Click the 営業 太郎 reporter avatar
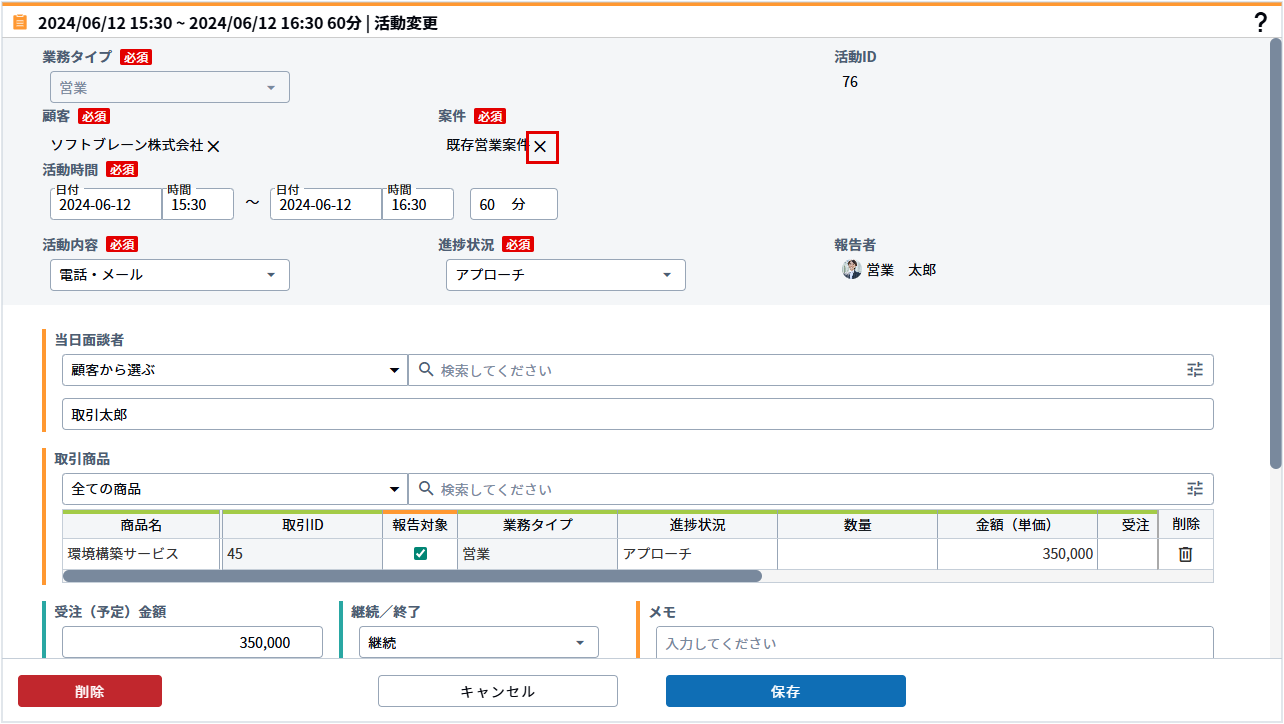The width and height of the screenshot is (1284, 724). (852, 270)
